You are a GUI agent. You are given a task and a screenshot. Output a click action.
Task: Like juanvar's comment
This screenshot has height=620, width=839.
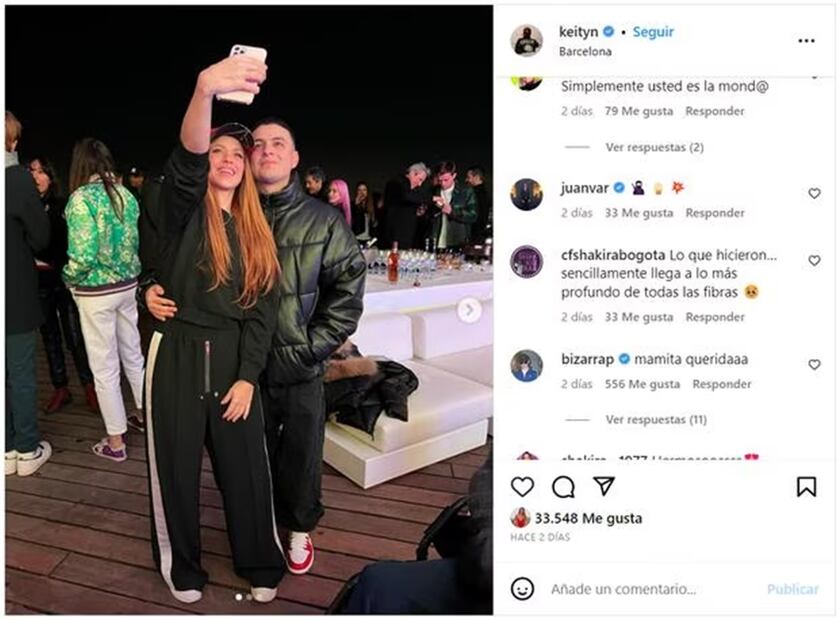tap(814, 193)
